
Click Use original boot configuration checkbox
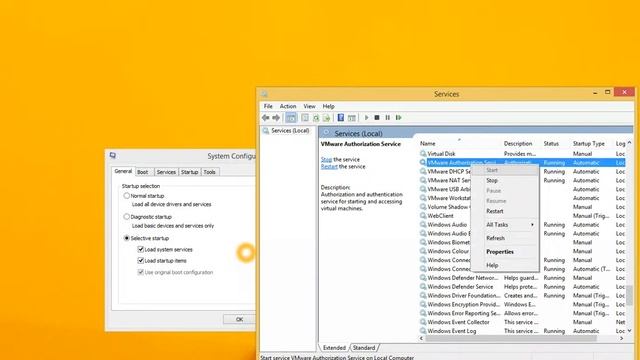(x=140, y=272)
